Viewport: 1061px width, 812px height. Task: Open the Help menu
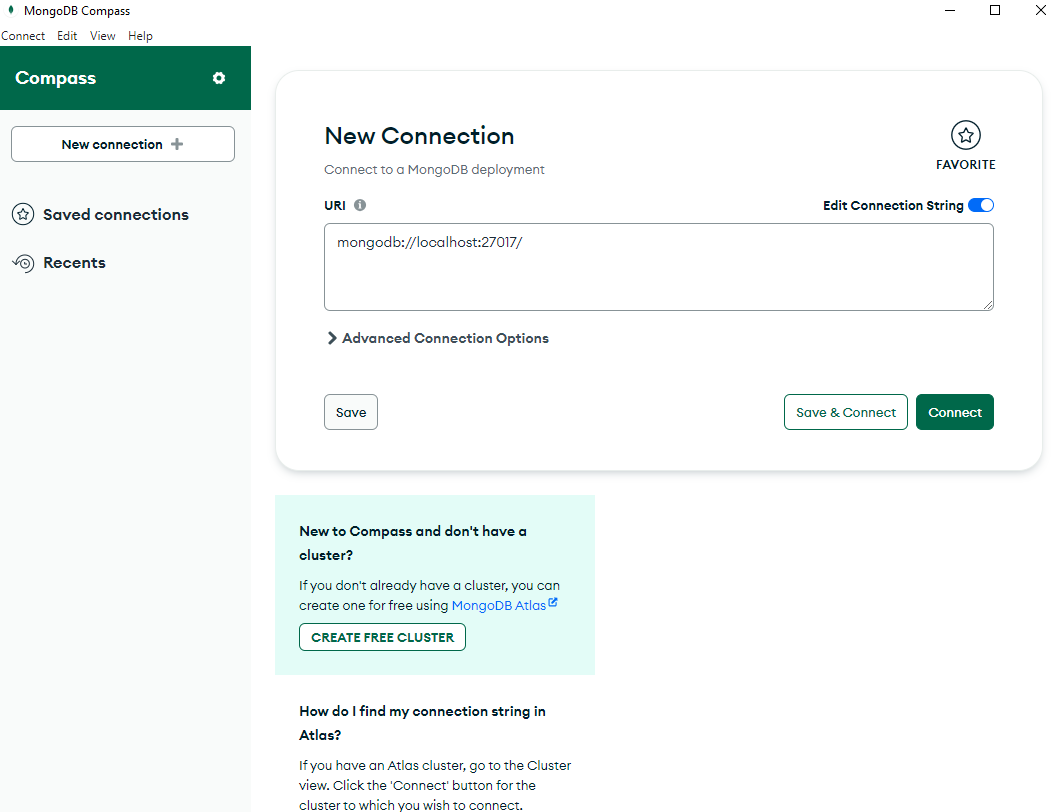pyautogui.click(x=140, y=36)
